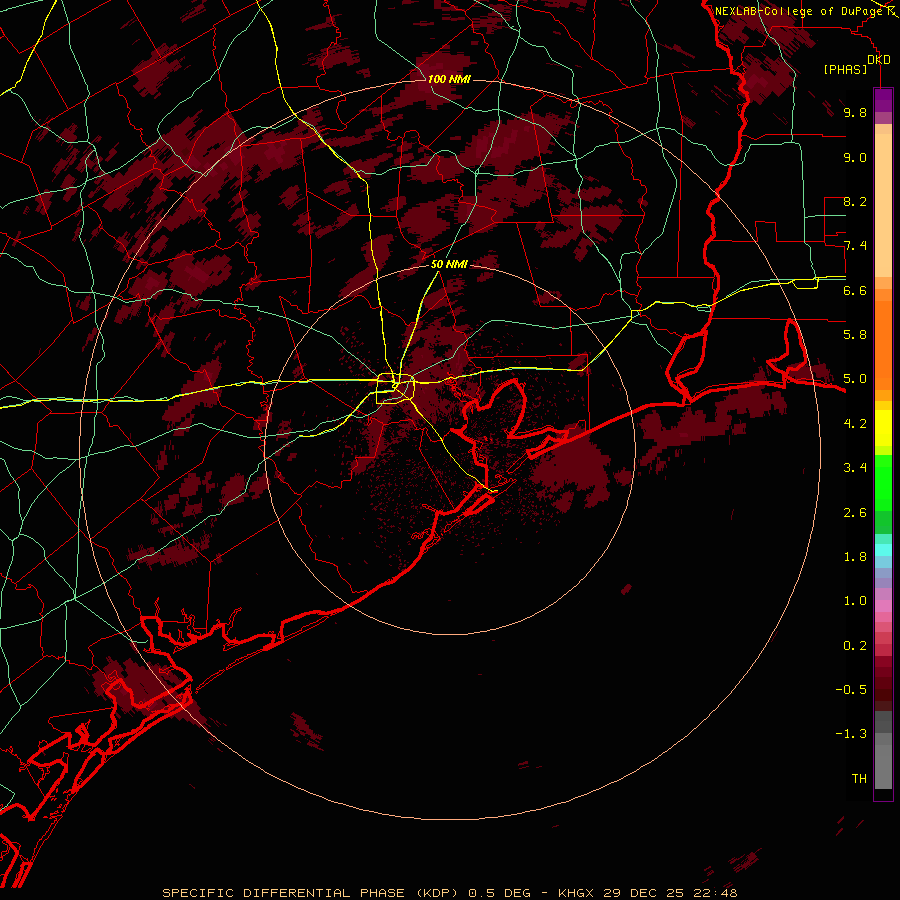900x900 pixels.
Task: Click the Specific Differential Phase KHGX caption
Action: point(449,893)
